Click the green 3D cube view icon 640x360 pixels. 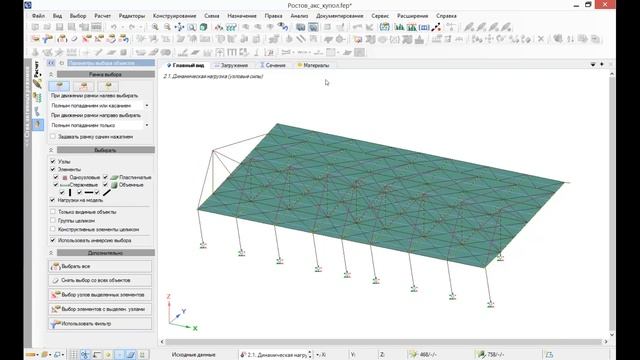point(203,27)
